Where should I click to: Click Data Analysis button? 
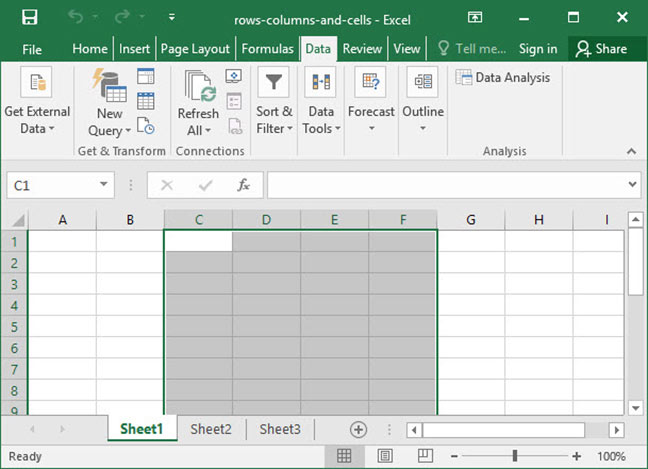click(503, 77)
